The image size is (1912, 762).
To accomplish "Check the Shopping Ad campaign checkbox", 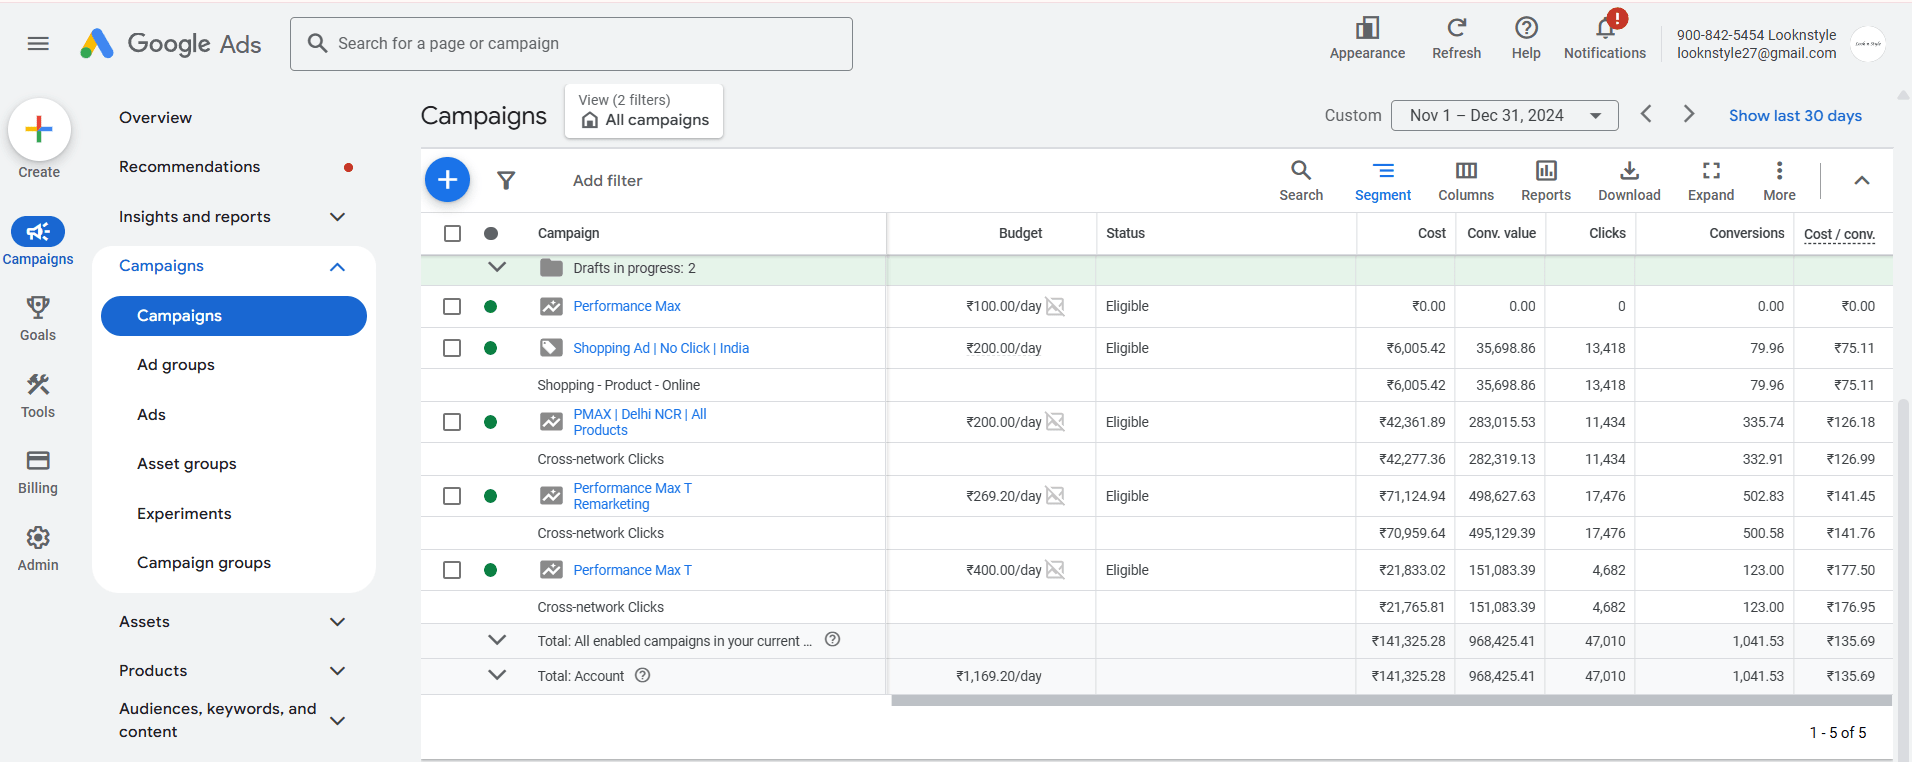I will (452, 348).
